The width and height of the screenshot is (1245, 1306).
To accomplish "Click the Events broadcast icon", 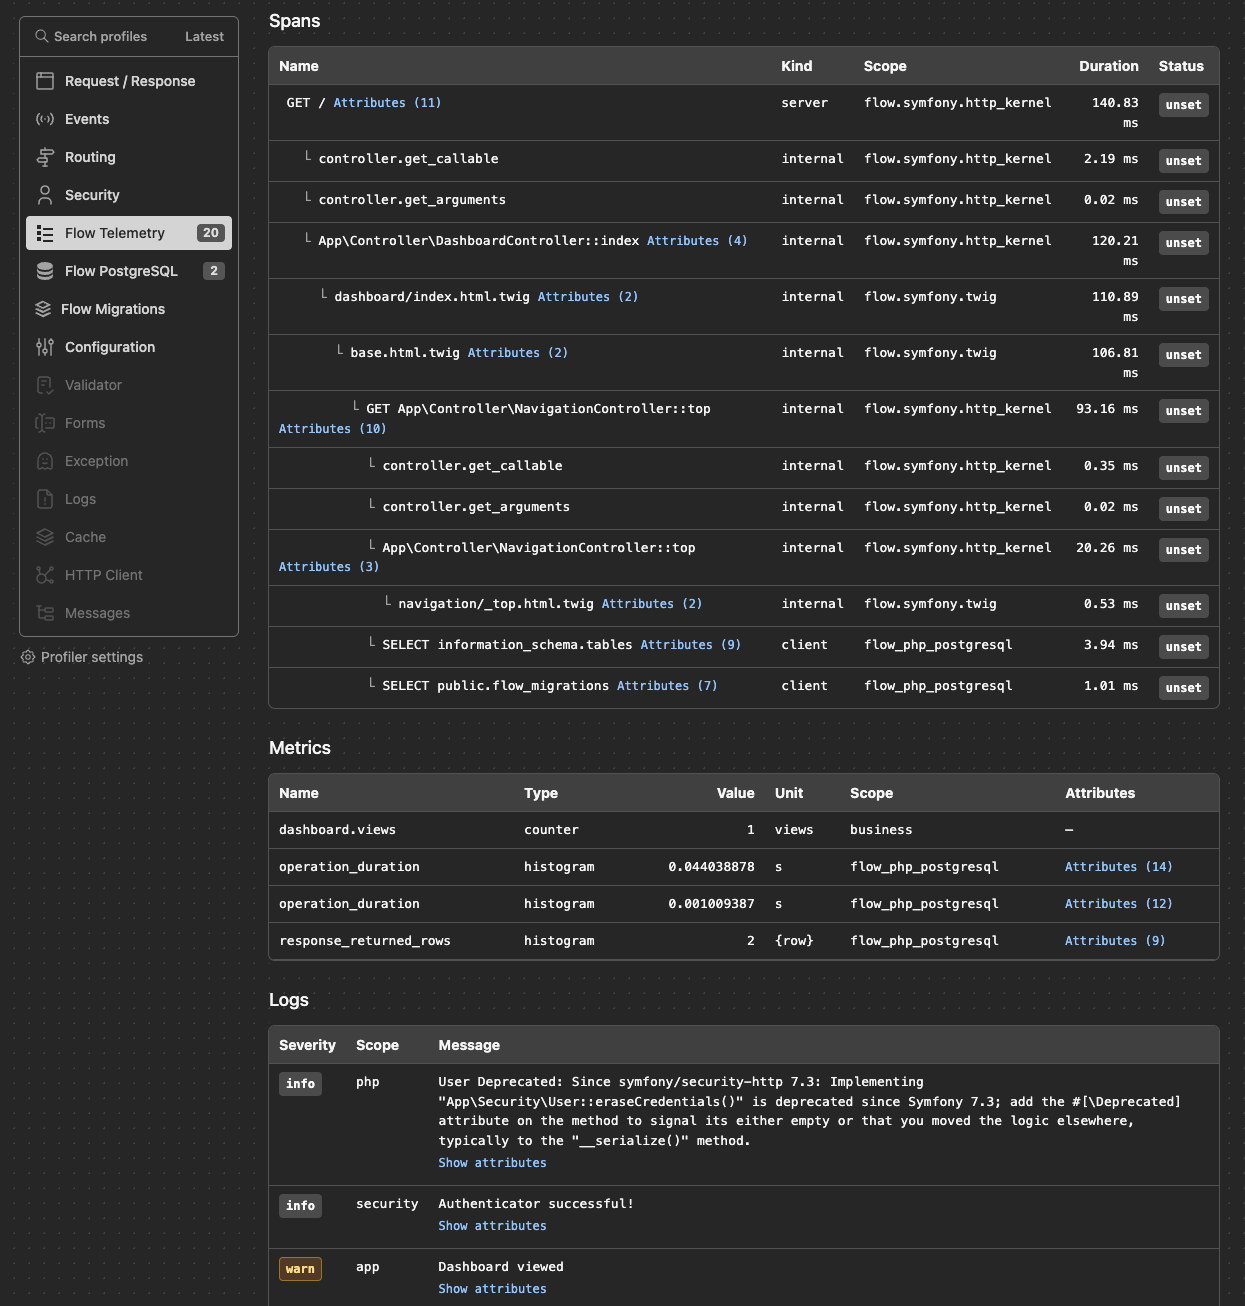I will click(x=45, y=119).
